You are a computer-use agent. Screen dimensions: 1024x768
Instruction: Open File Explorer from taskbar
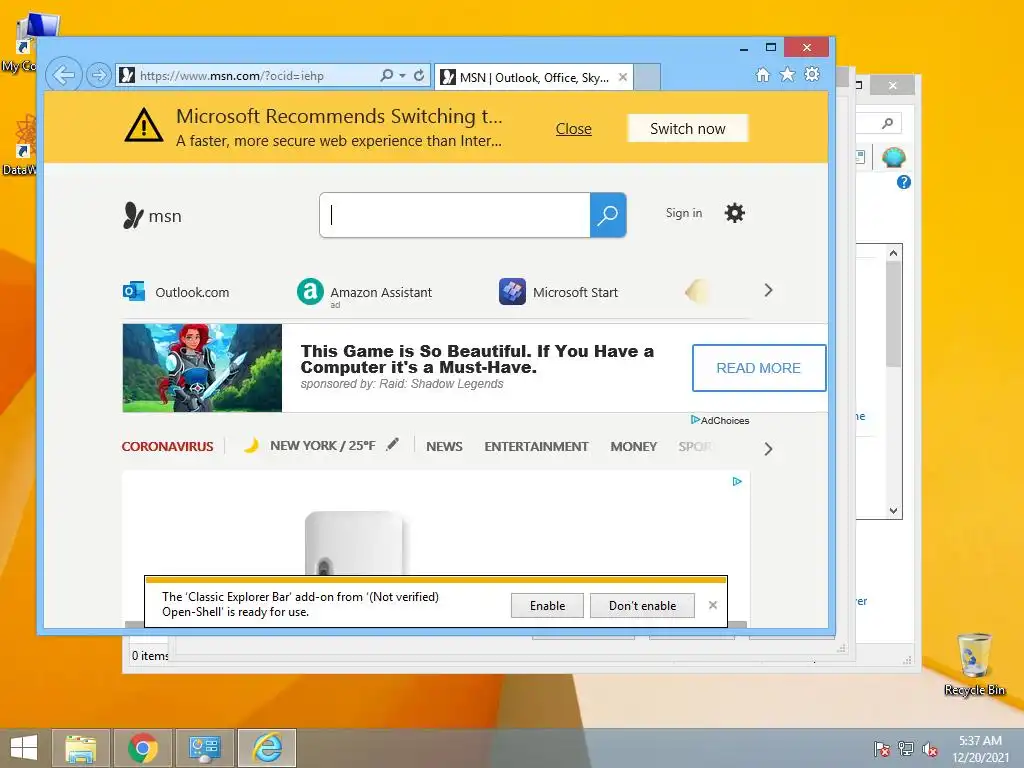point(80,748)
